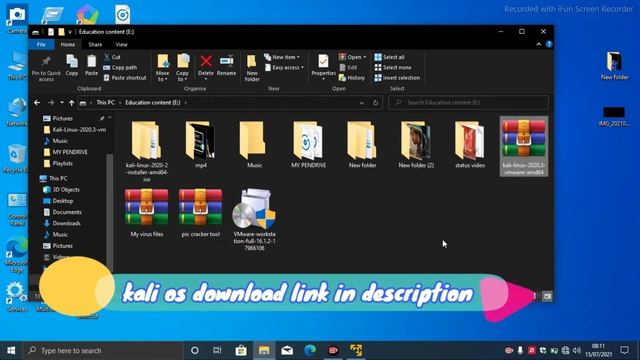Click Edit in Open group
This screenshot has height=360, width=640.
coord(348,67)
